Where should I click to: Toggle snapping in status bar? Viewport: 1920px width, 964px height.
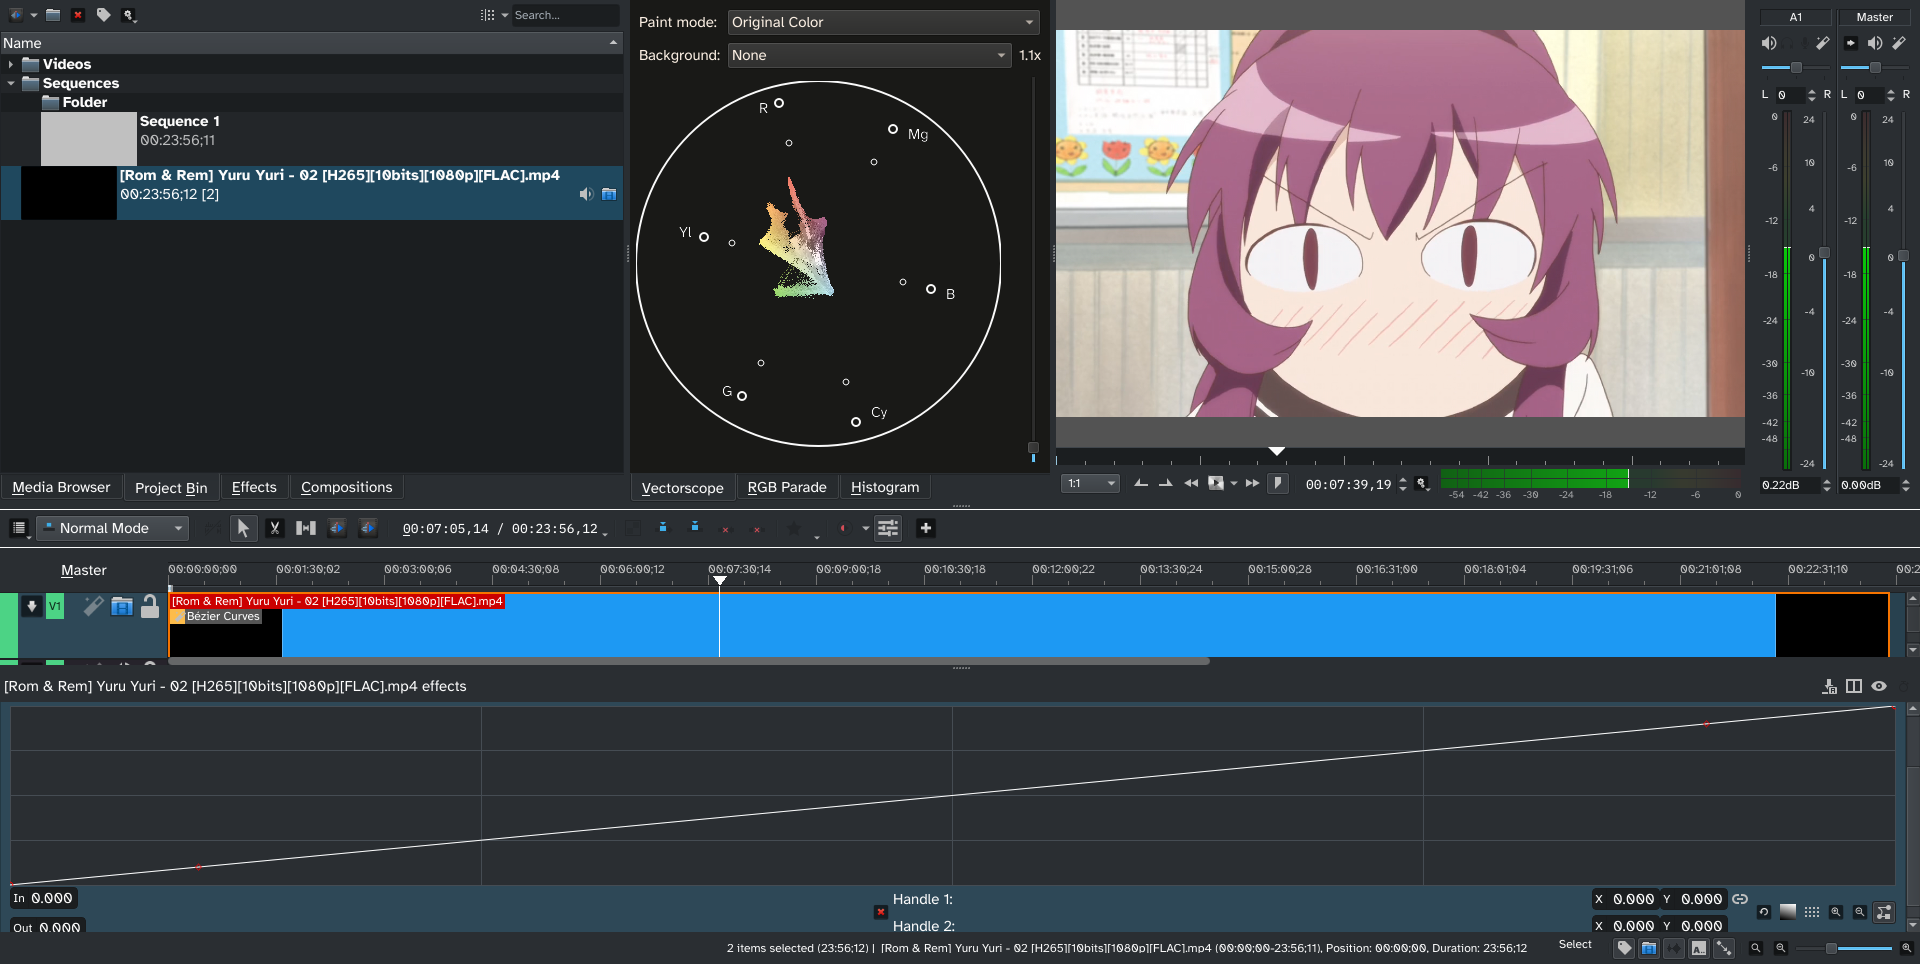[x=1724, y=948]
